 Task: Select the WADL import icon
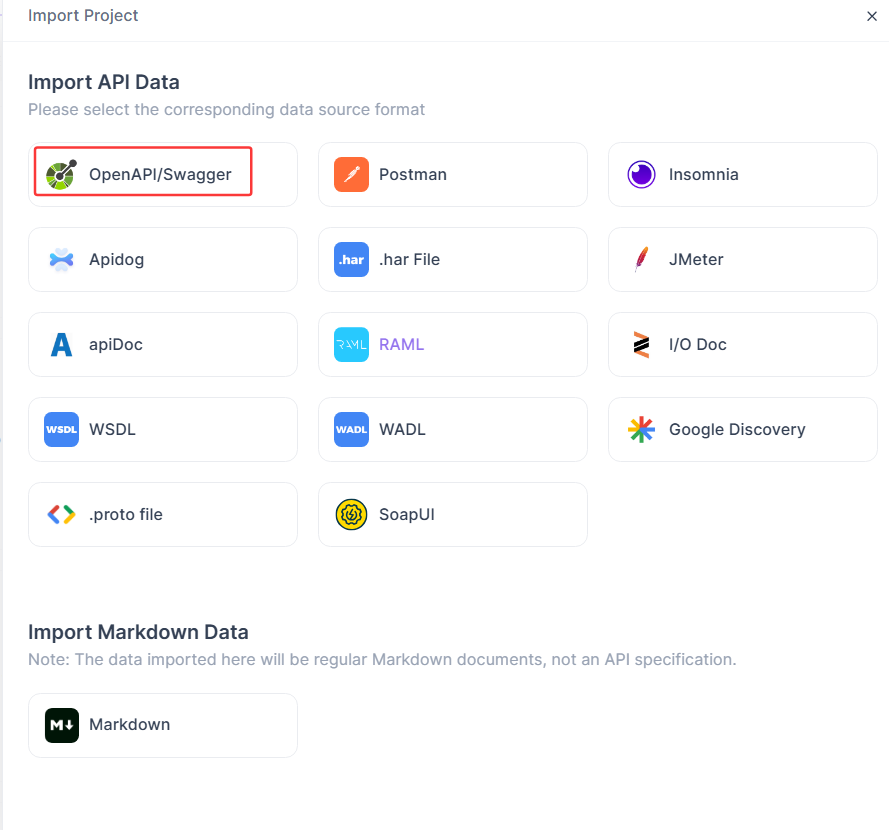pyautogui.click(x=351, y=429)
